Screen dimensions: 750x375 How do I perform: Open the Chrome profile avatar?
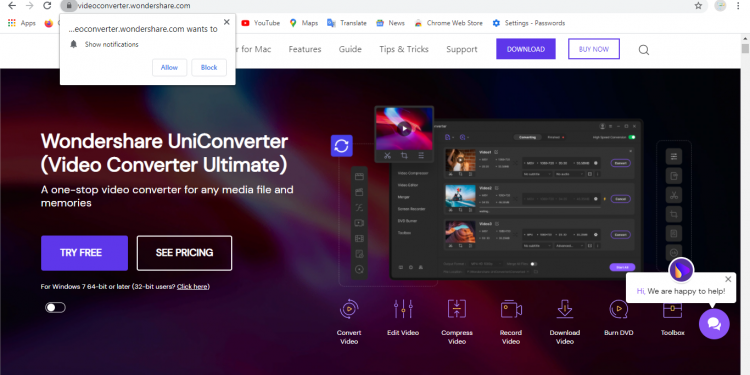coord(720,6)
